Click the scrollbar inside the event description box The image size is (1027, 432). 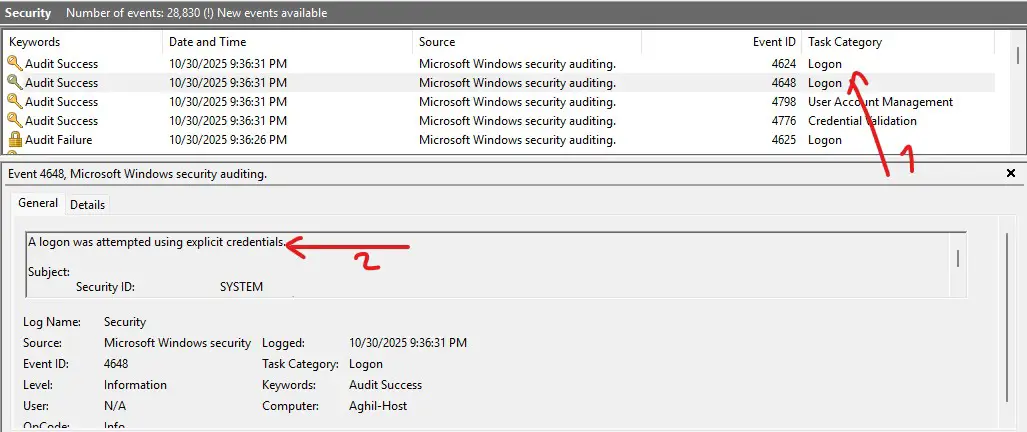(957, 259)
